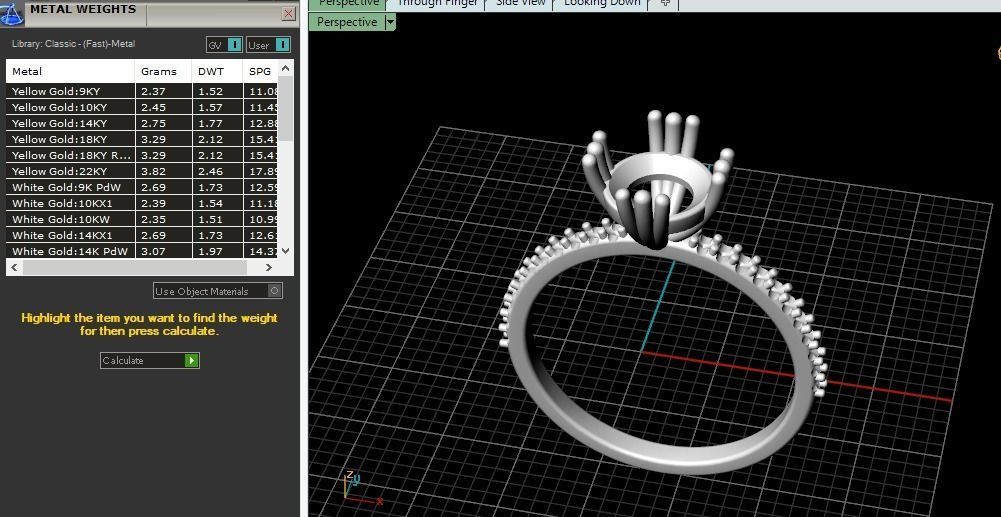Click the 1.52 DWT cell
Viewport: 1001px width, 517px height.
pos(218,91)
